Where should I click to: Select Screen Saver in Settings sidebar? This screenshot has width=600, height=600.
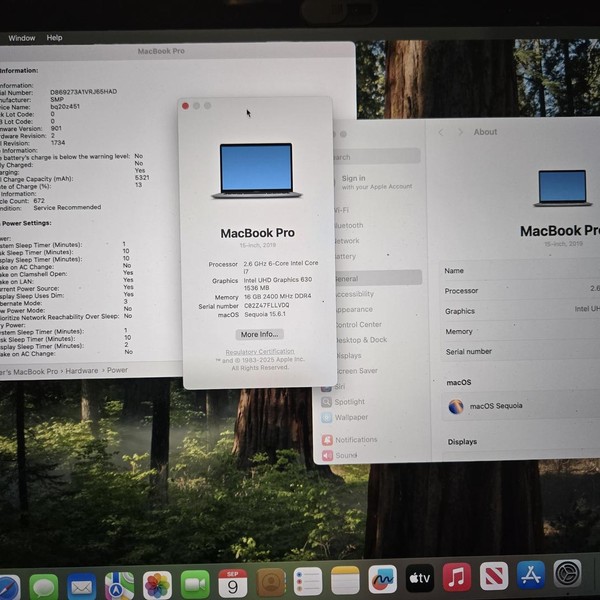pos(355,371)
